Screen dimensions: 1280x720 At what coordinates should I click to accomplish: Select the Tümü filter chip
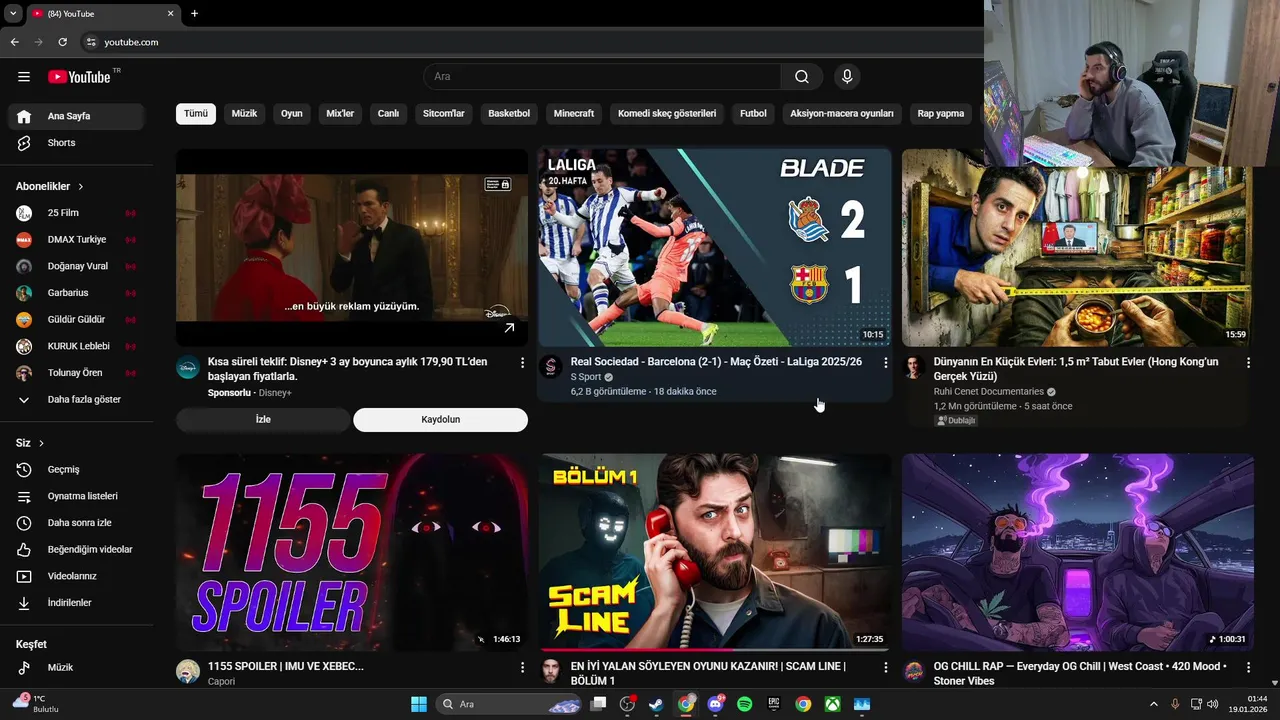click(x=196, y=114)
